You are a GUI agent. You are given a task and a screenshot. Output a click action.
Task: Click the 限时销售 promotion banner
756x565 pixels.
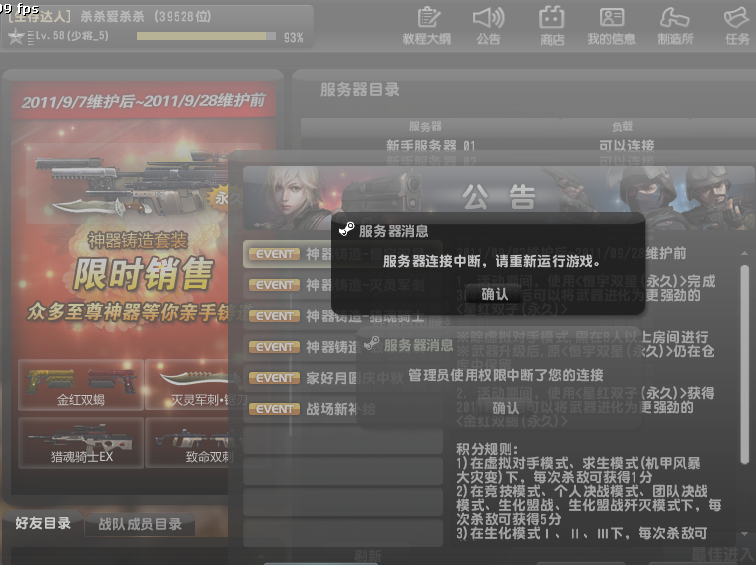click(x=143, y=274)
